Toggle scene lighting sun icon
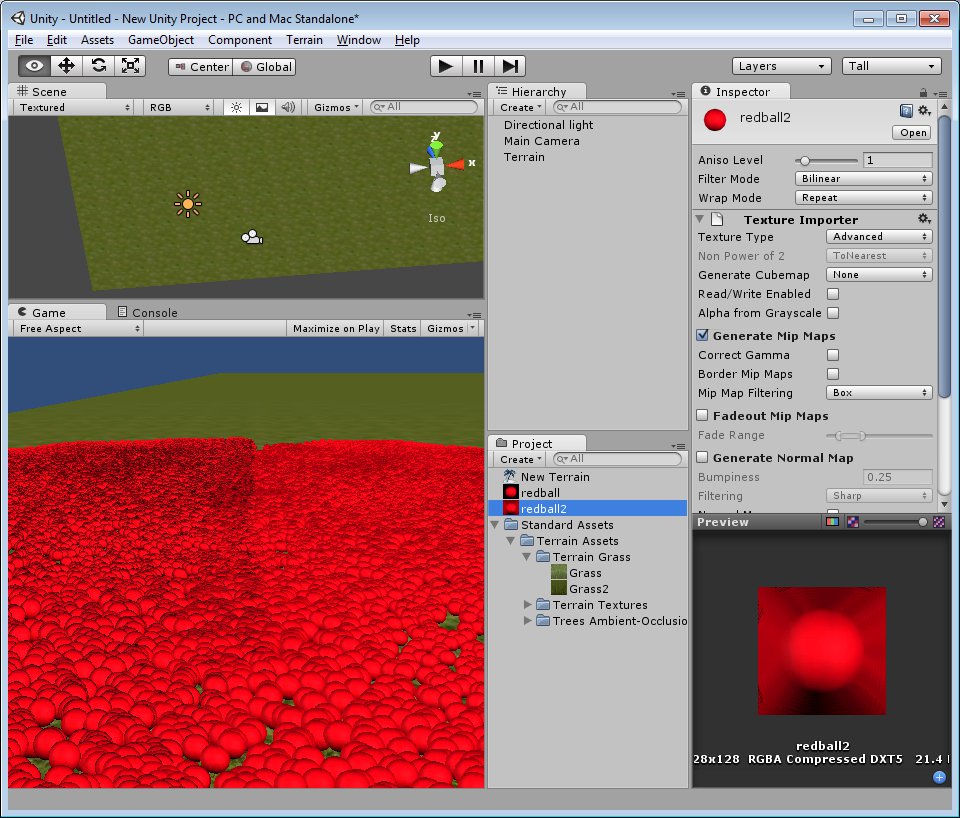This screenshot has height=818, width=960. (x=236, y=108)
